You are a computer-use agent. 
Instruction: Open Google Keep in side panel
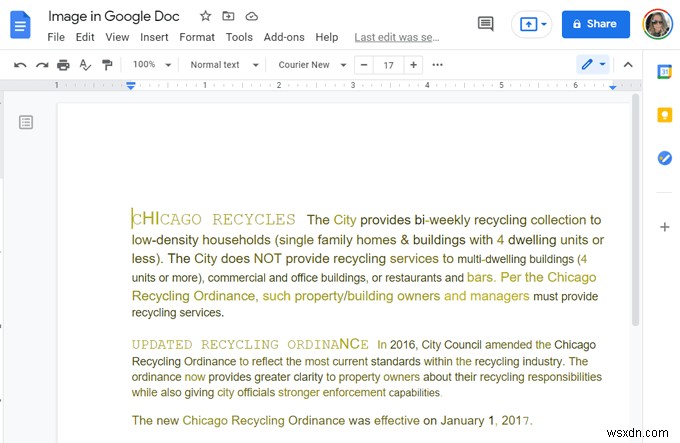(x=664, y=114)
